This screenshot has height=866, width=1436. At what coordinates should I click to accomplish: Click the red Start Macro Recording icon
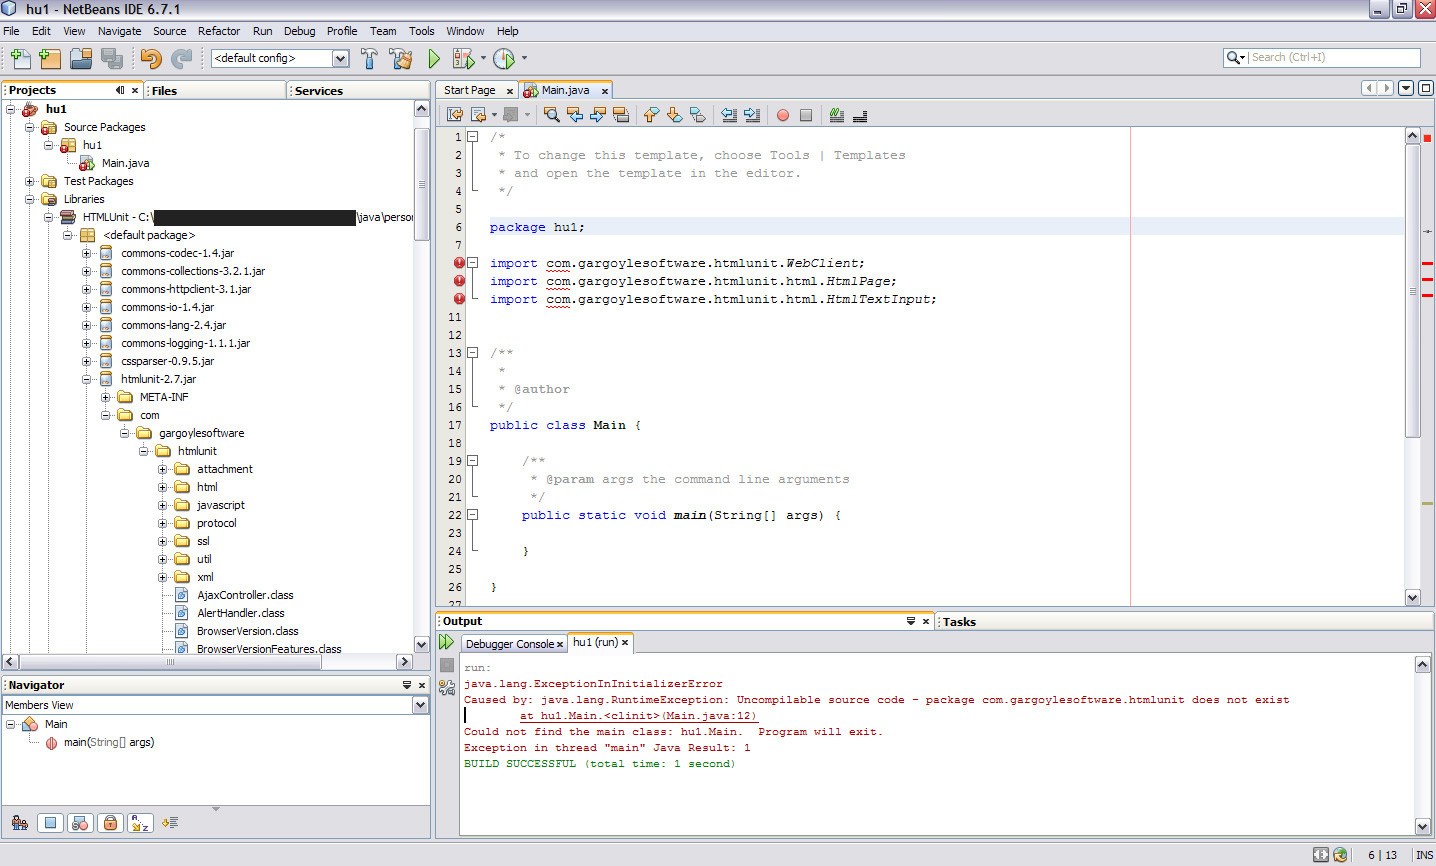783,115
